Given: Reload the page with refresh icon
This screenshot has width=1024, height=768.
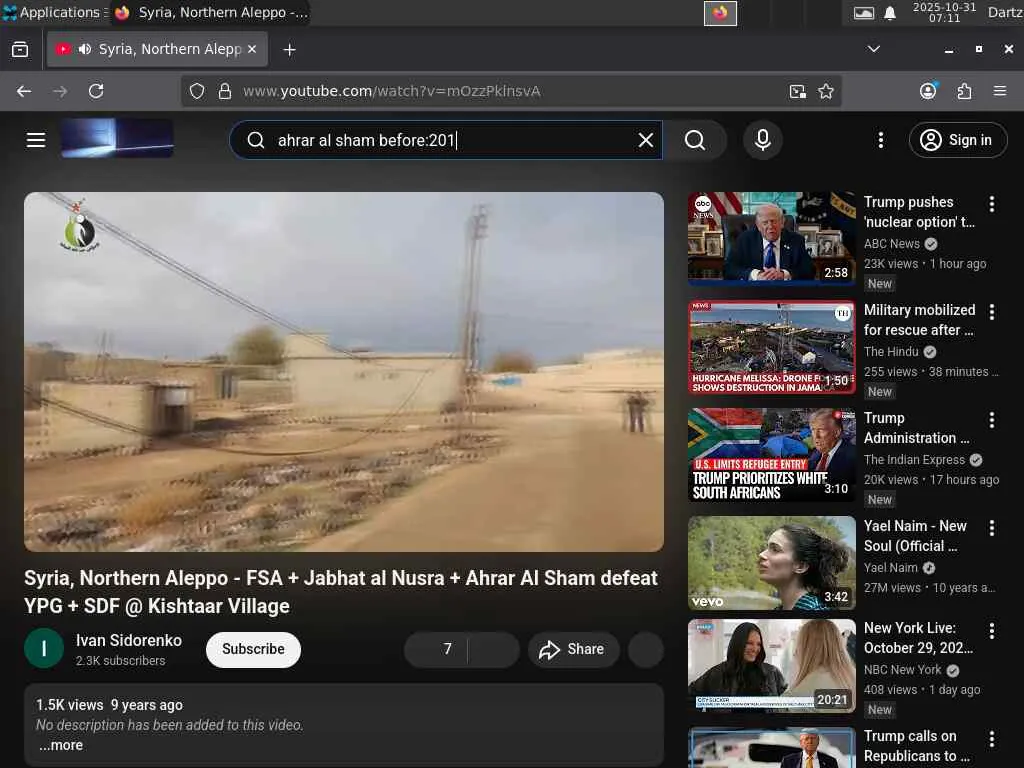Looking at the screenshot, I should point(96,91).
